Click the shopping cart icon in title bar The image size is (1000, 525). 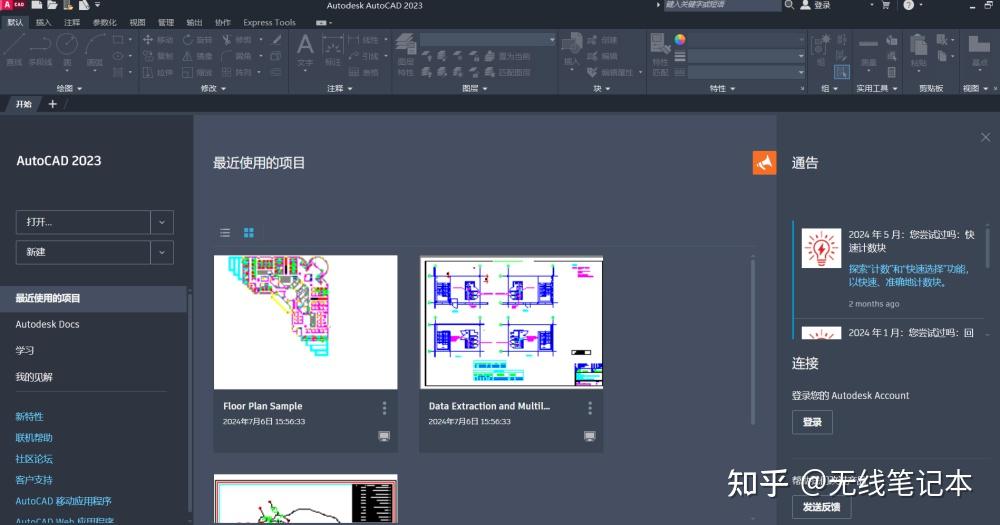pos(886,5)
